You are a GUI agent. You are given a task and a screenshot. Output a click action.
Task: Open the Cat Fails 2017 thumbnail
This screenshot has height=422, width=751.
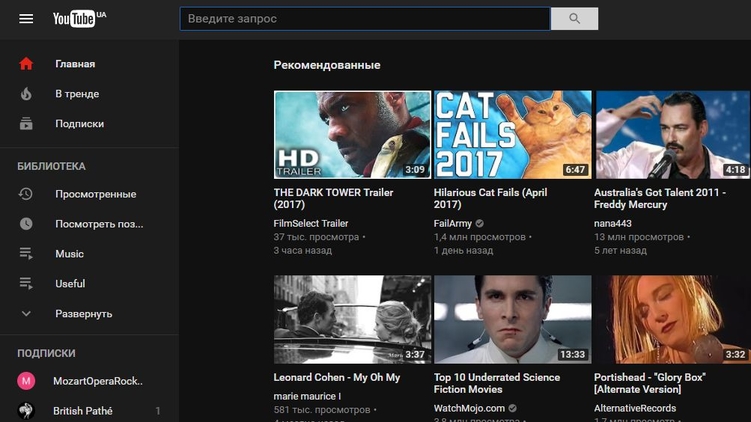pos(512,134)
